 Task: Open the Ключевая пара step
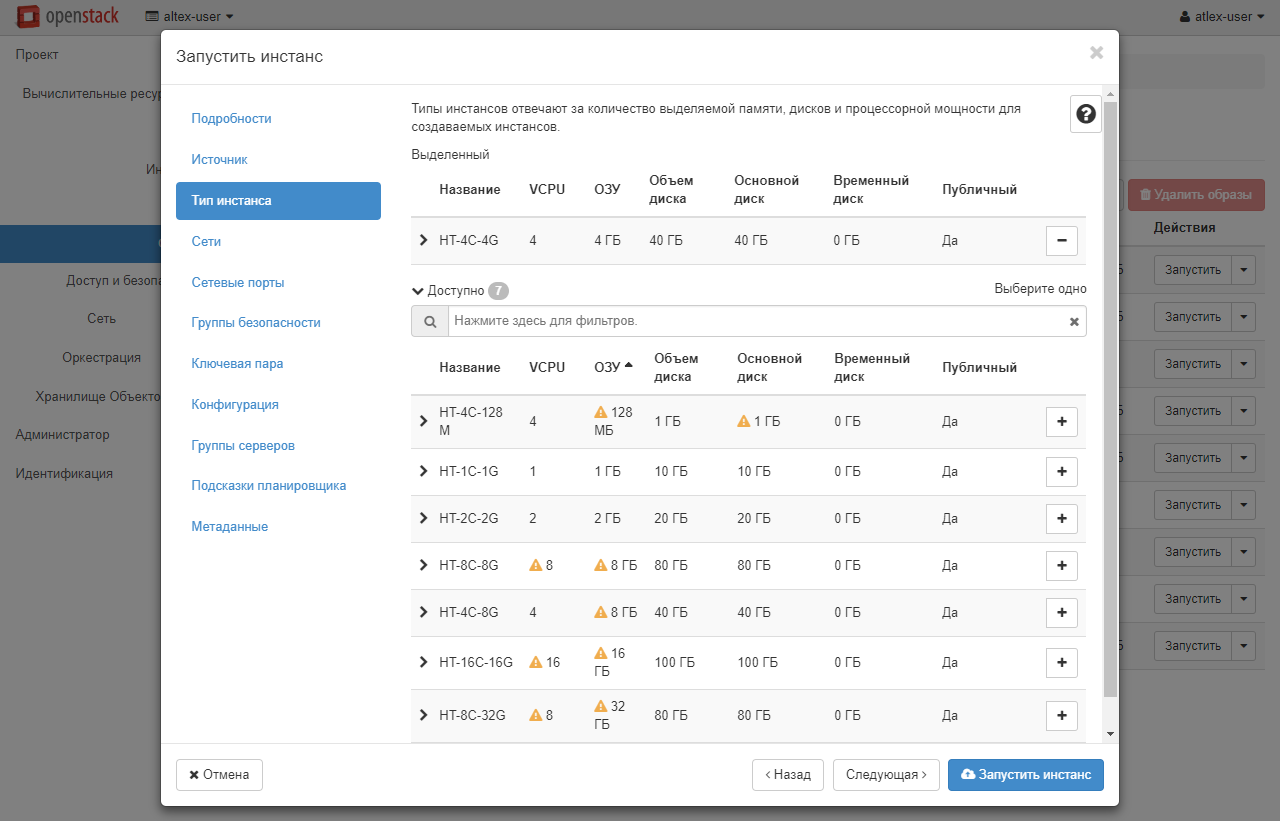(237, 363)
